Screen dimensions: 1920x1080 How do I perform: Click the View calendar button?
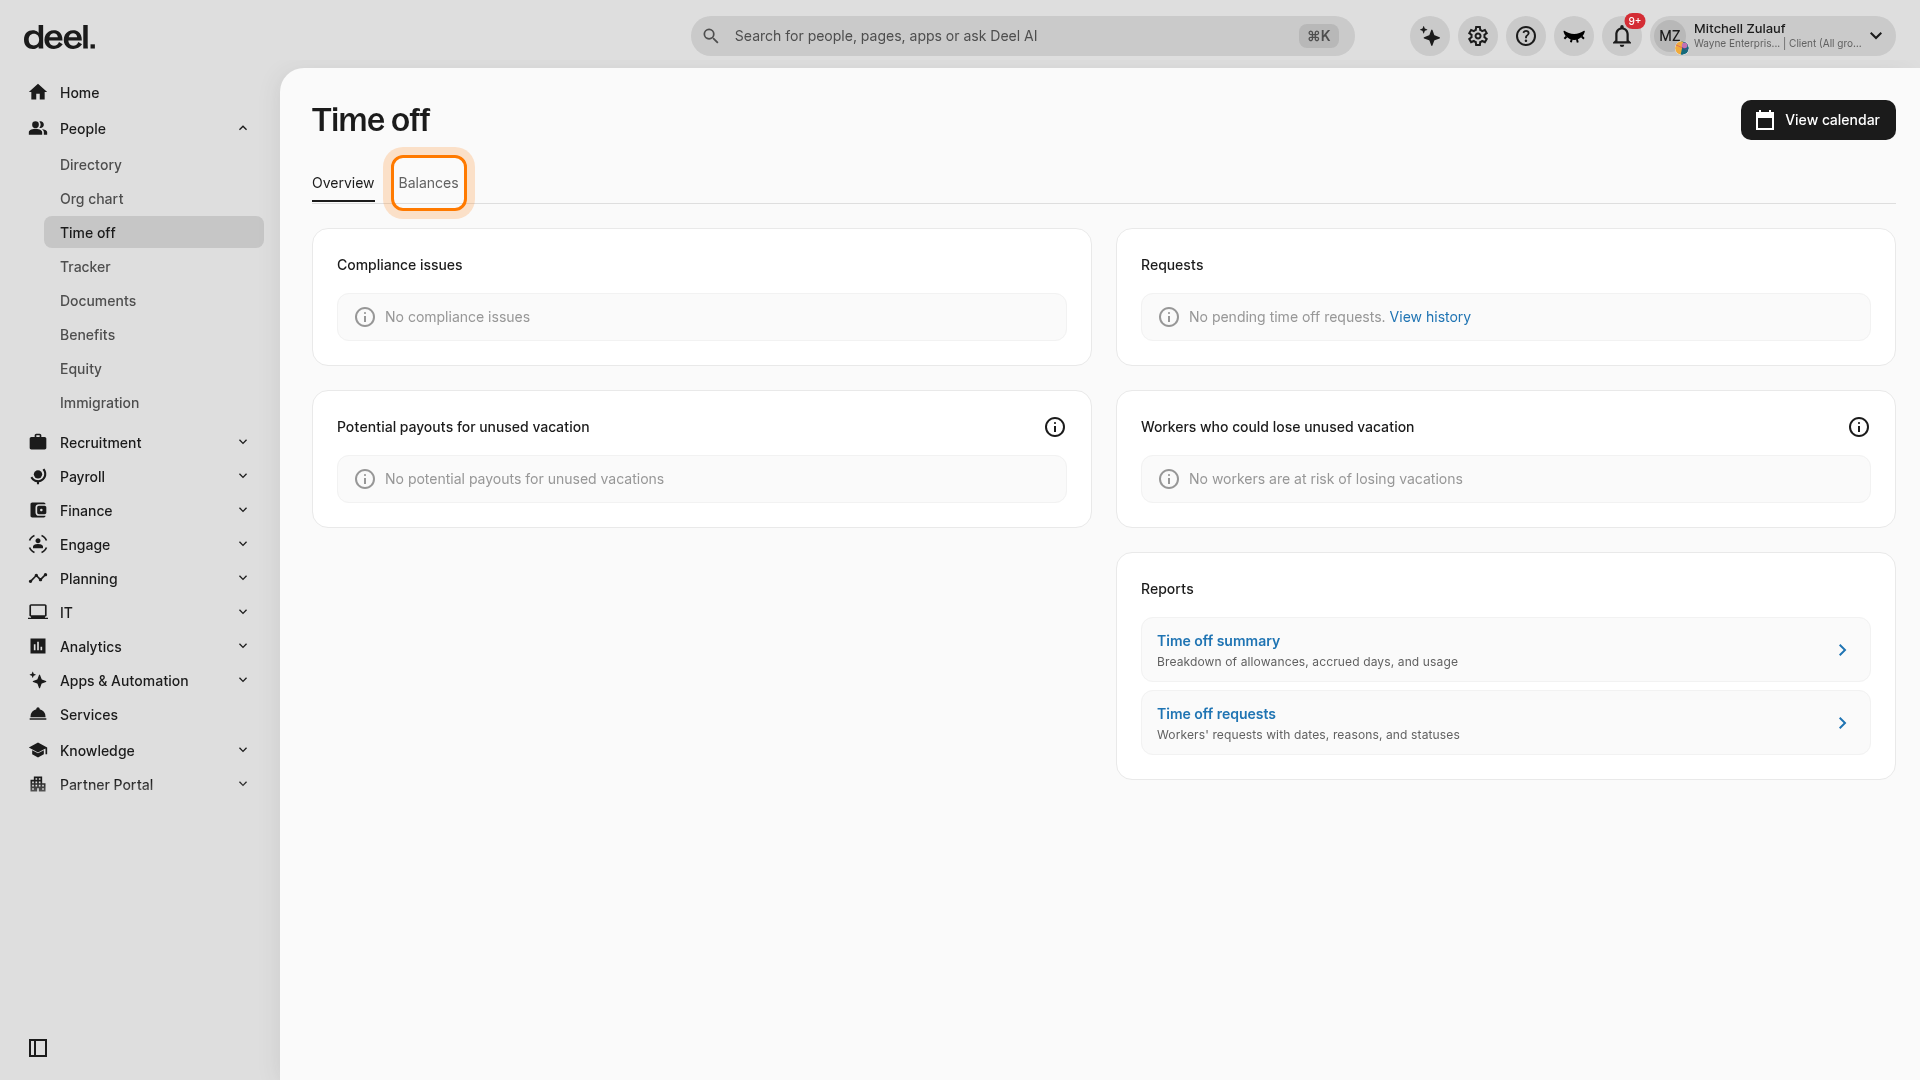[1818, 120]
